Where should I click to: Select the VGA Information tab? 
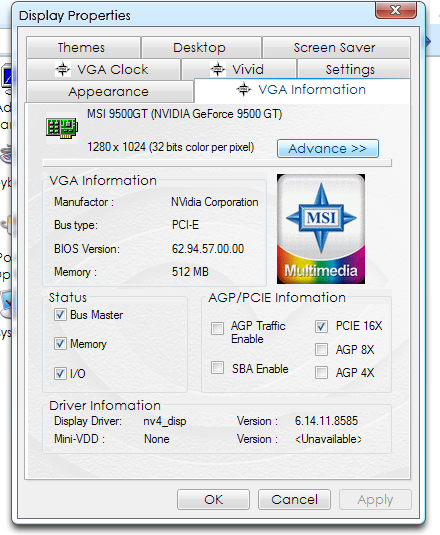(x=302, y=90)
